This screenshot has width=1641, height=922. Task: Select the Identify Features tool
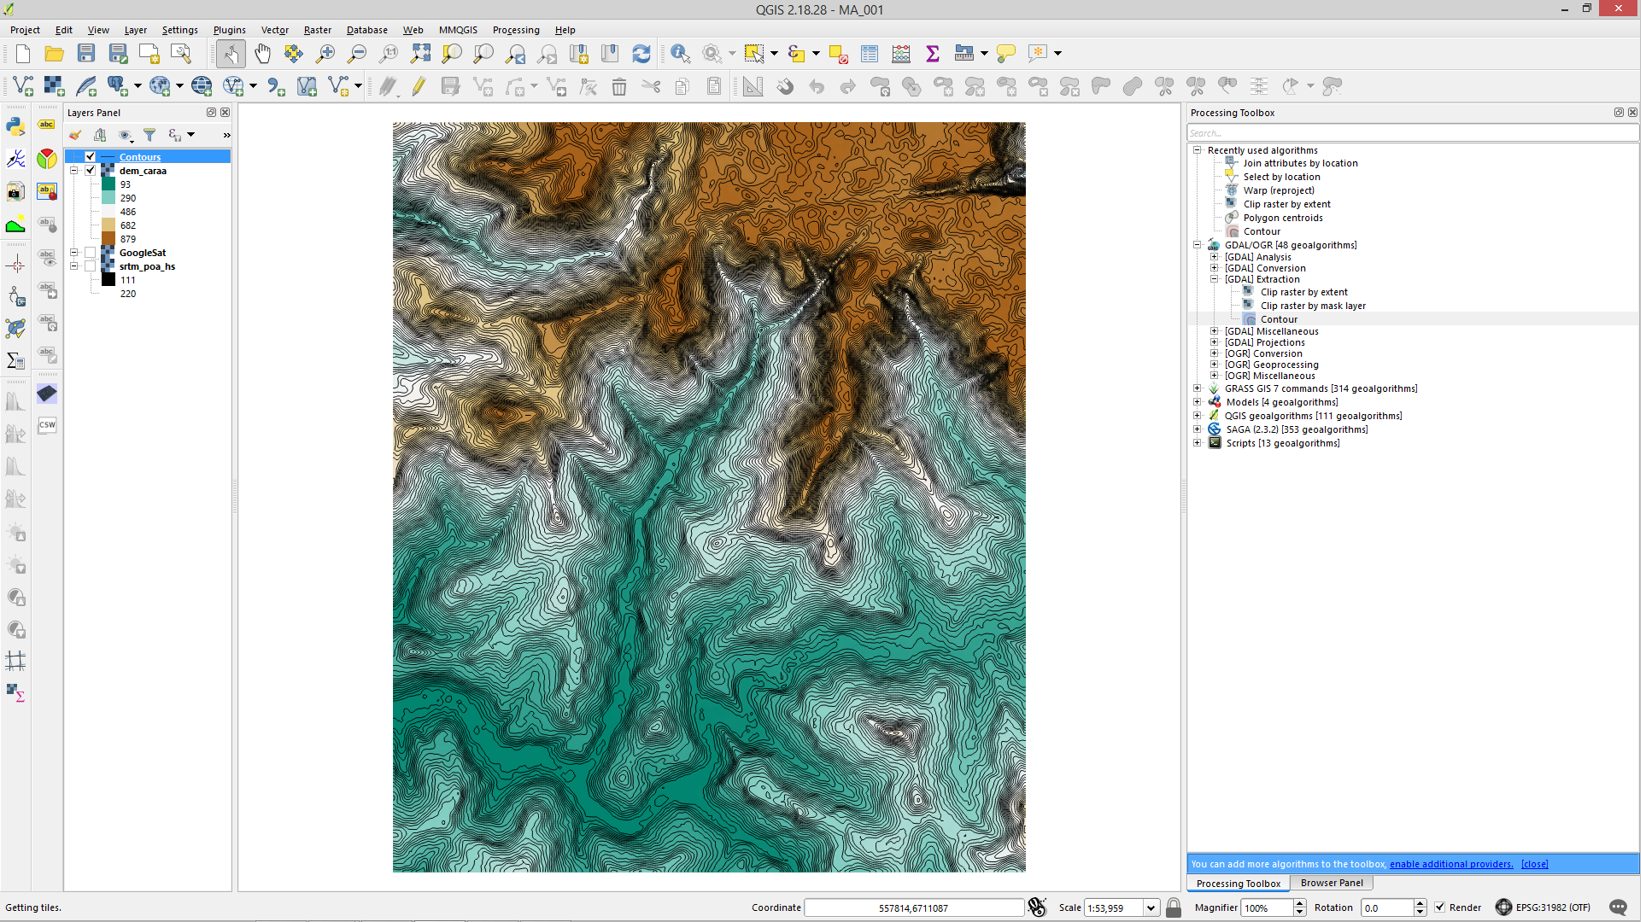pos(680,54)
